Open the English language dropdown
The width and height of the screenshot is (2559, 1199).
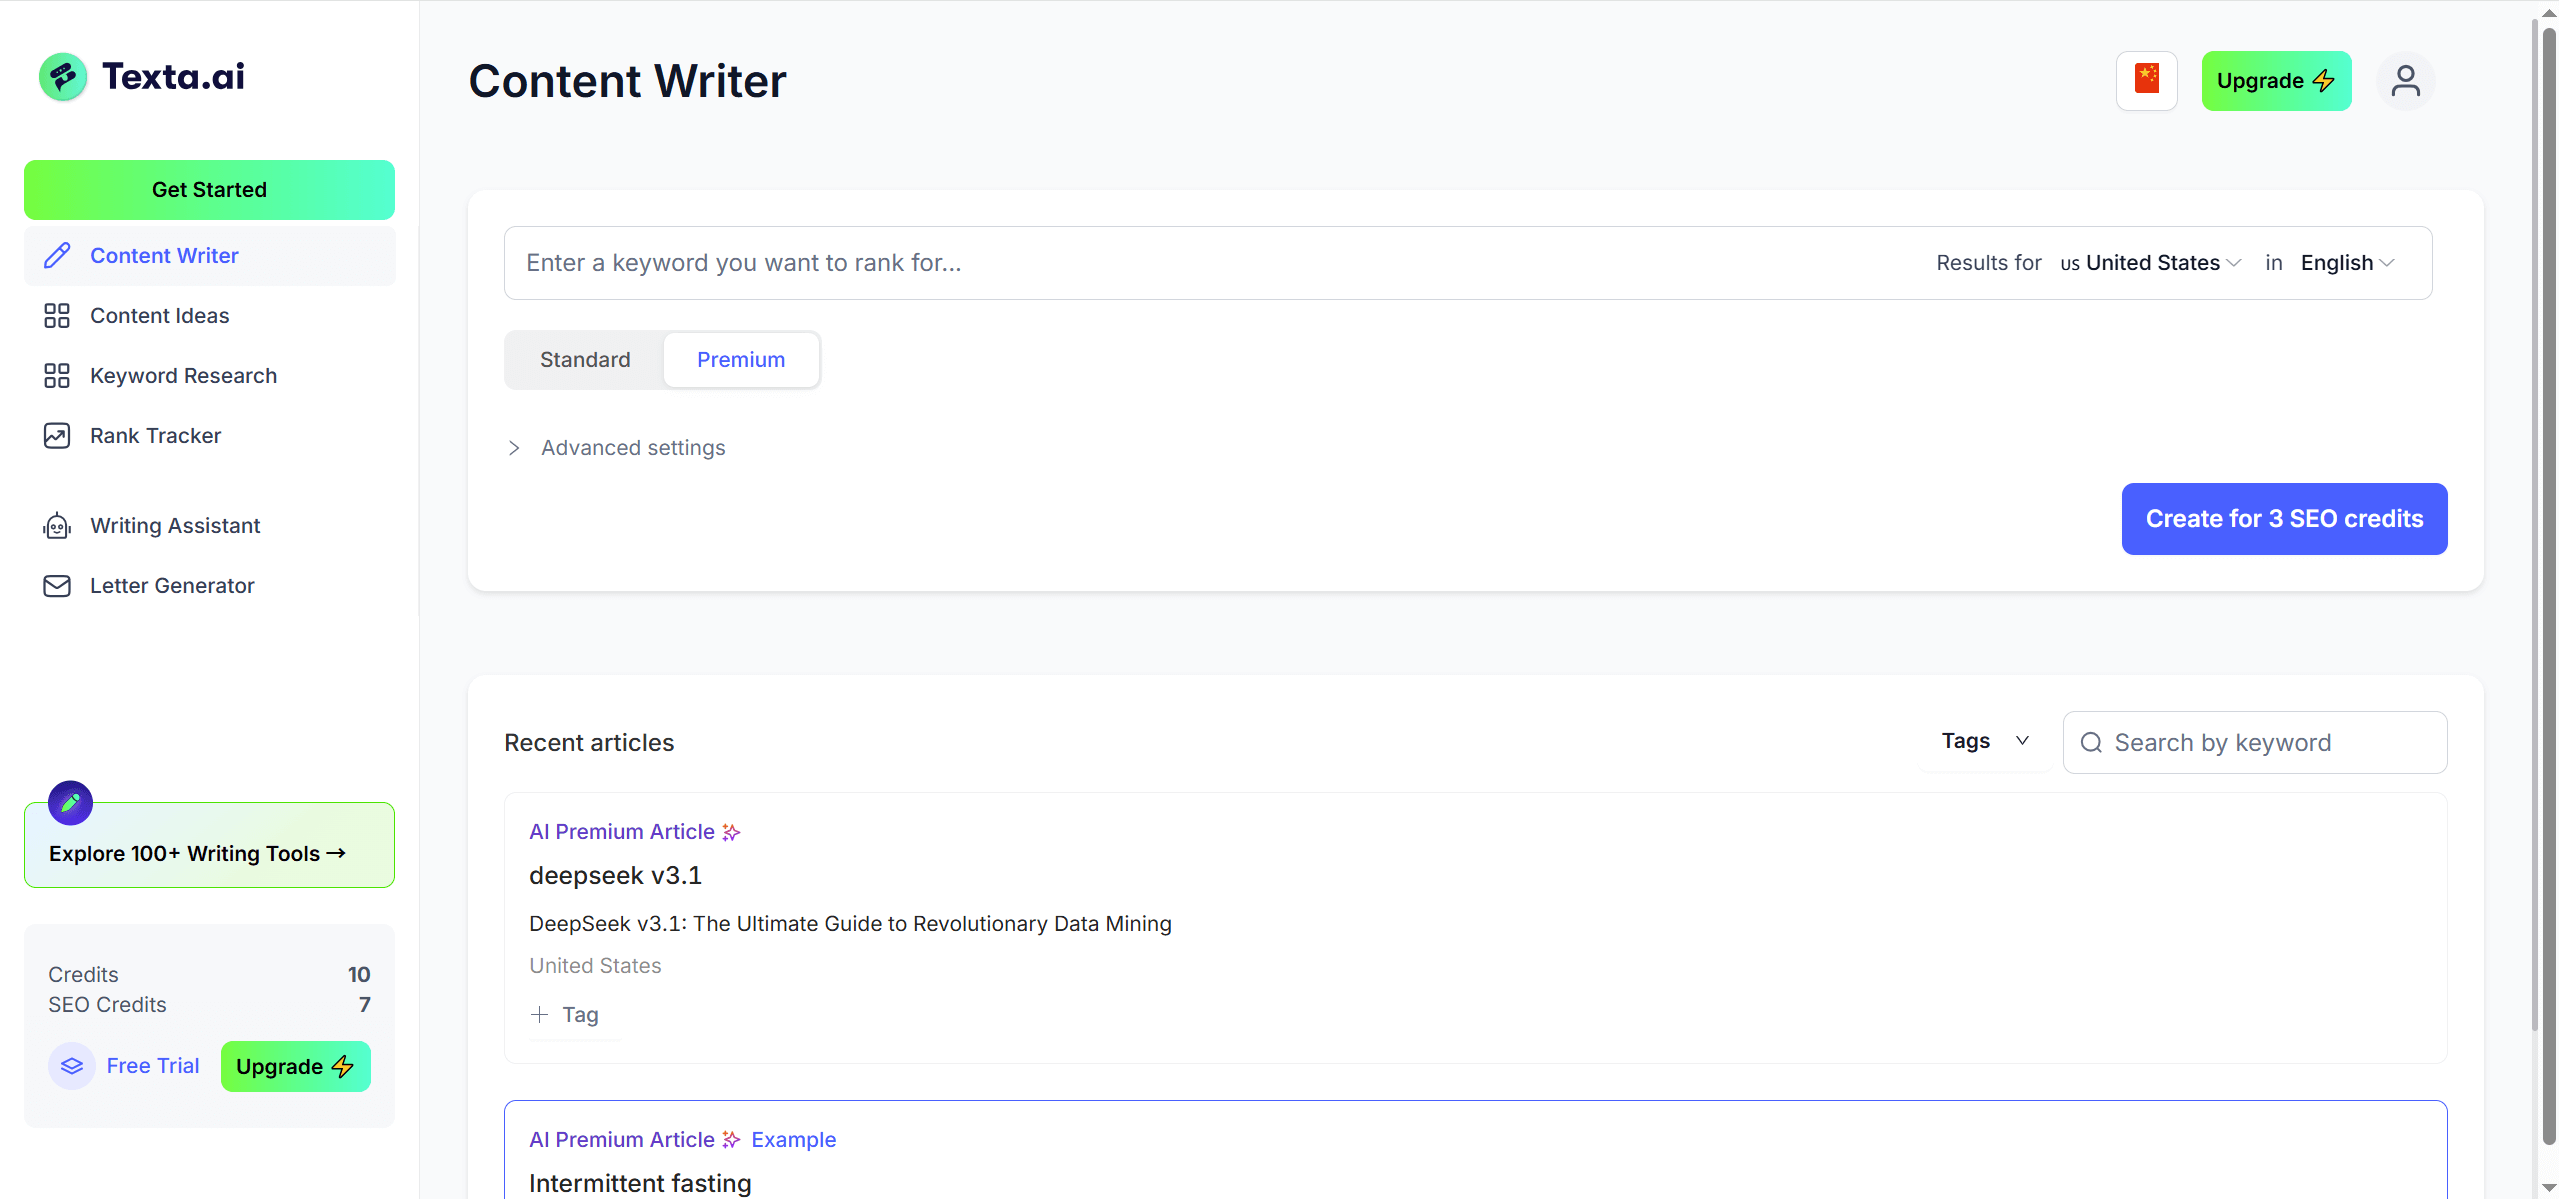tap(2346, 263)
